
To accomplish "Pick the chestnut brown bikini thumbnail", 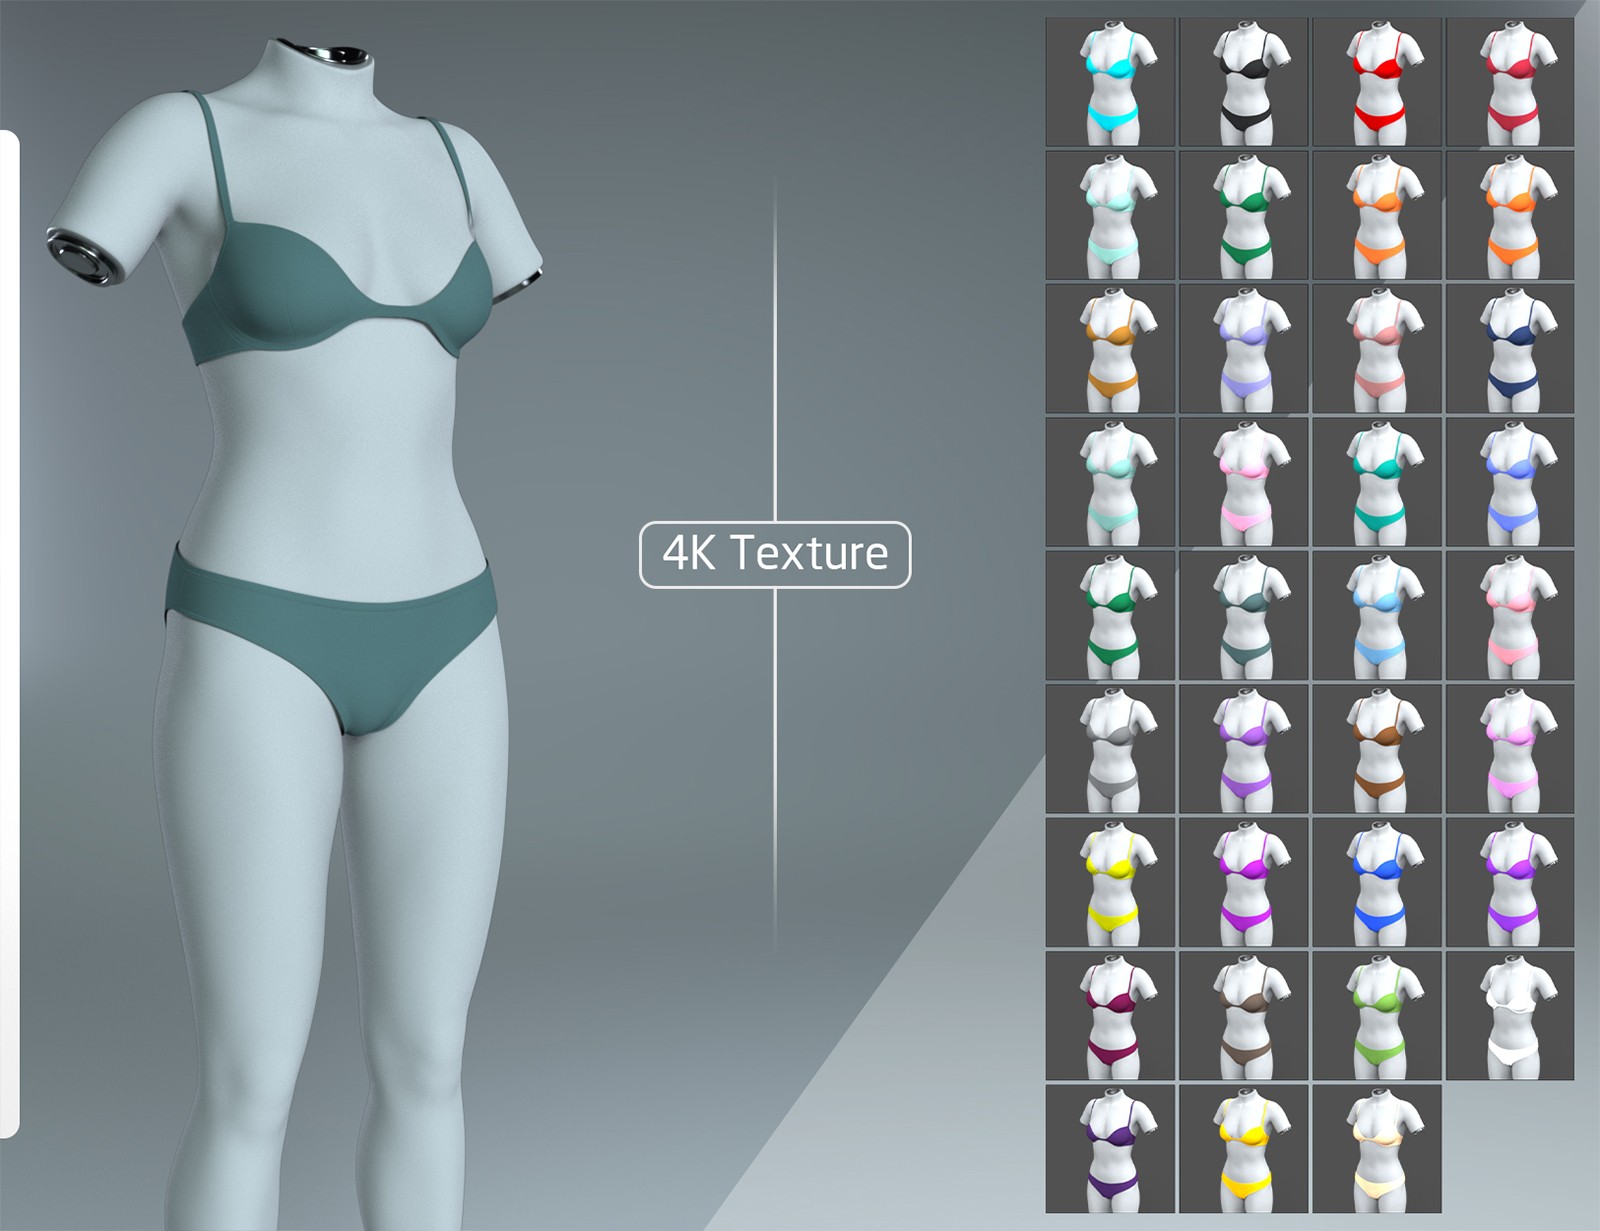I will (1377, 749).
